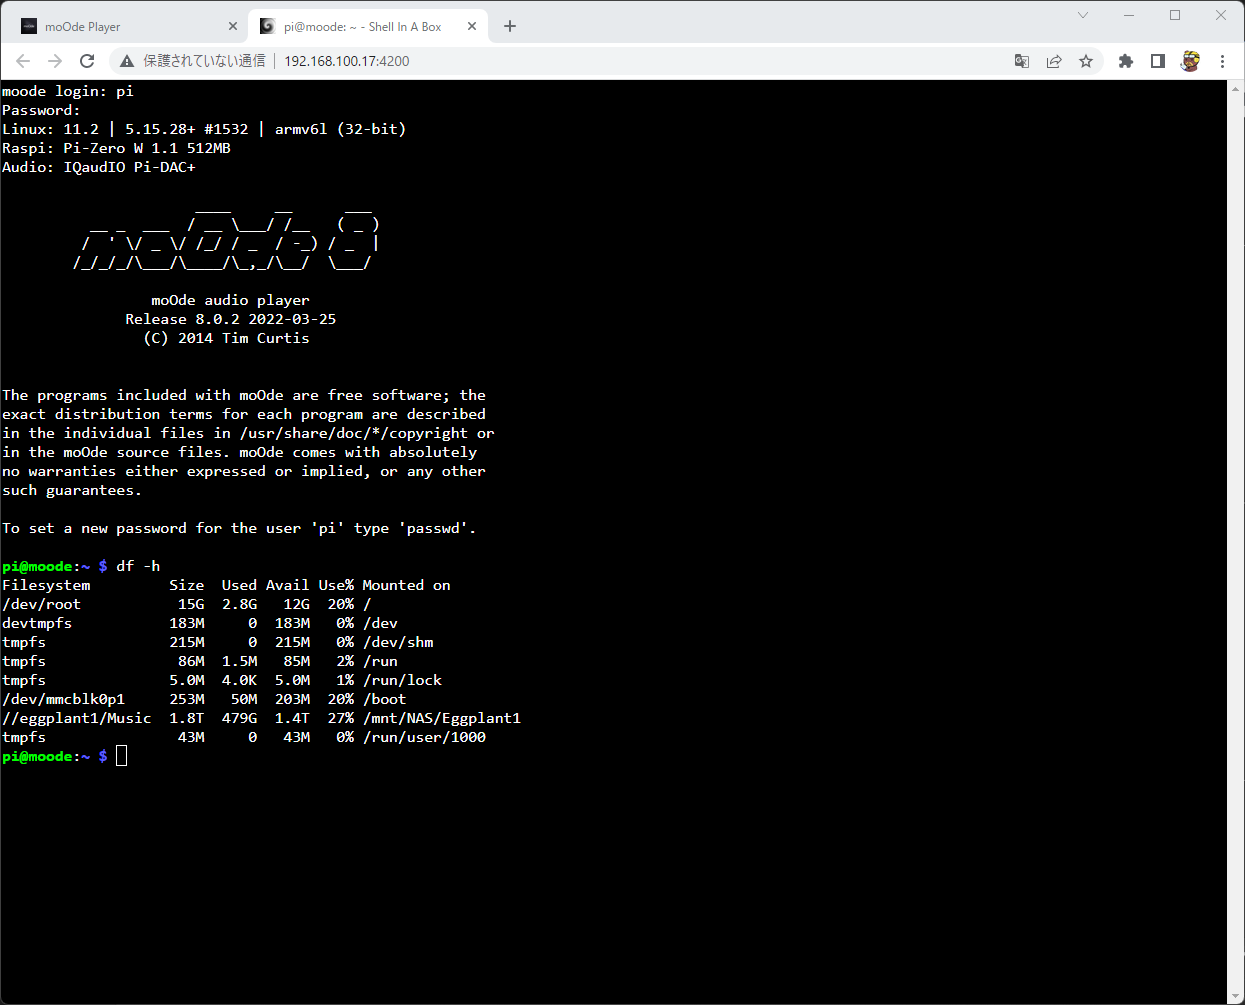Open a new browser tab
The width and height of the screenshot is (1245, 1005).
pos(510,26)
